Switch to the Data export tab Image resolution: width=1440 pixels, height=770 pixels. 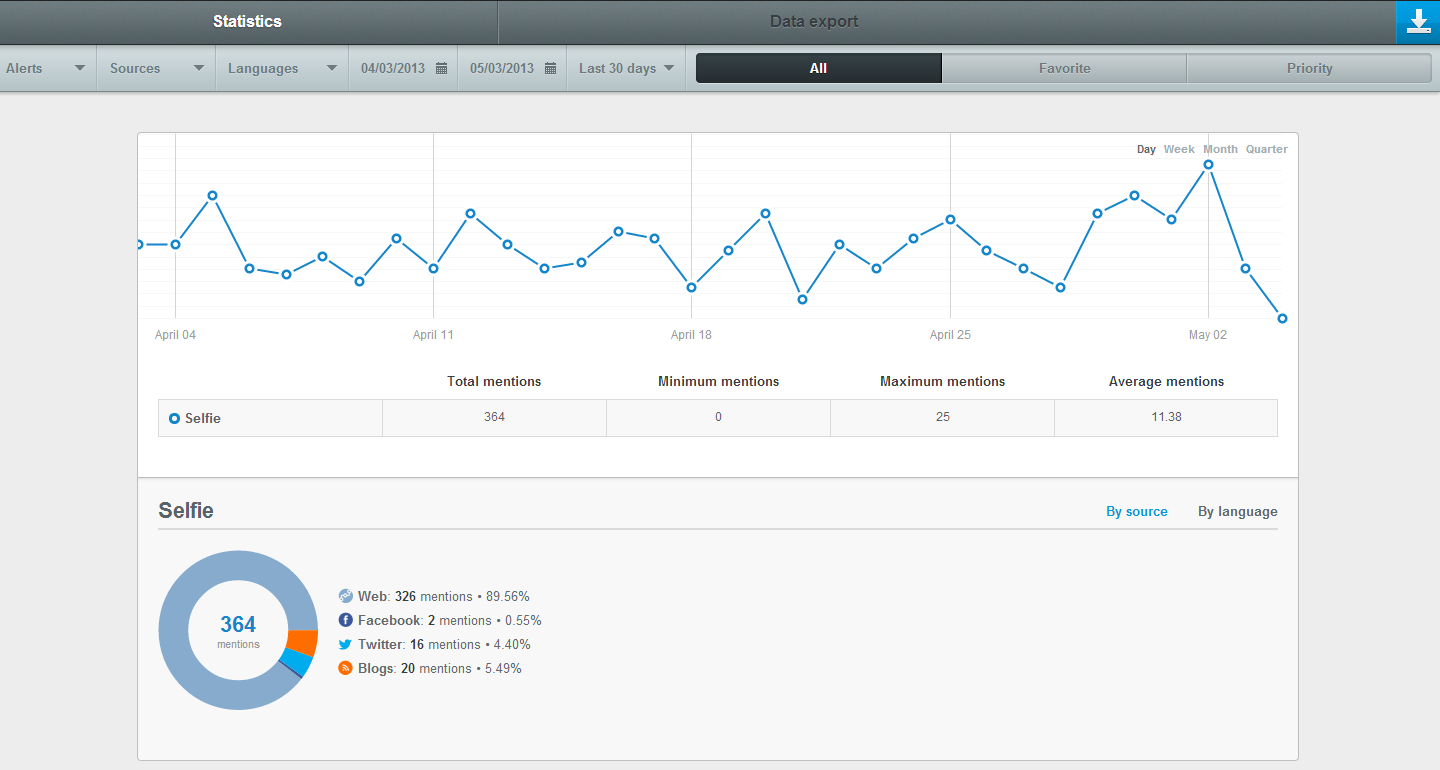point(813,22)
